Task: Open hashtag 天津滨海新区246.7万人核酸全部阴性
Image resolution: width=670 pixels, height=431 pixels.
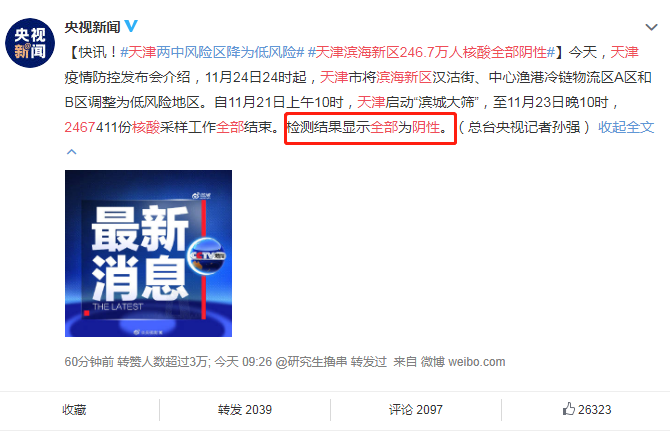Action: (431, 52)
